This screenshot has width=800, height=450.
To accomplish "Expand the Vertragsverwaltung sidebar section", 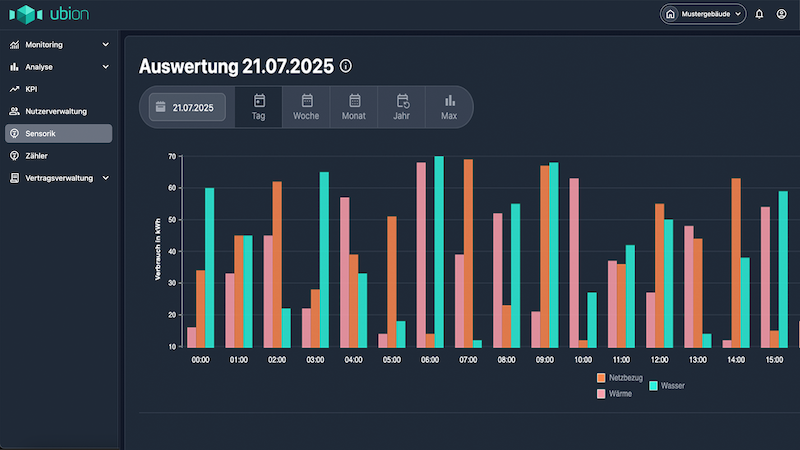I will 105,178.
